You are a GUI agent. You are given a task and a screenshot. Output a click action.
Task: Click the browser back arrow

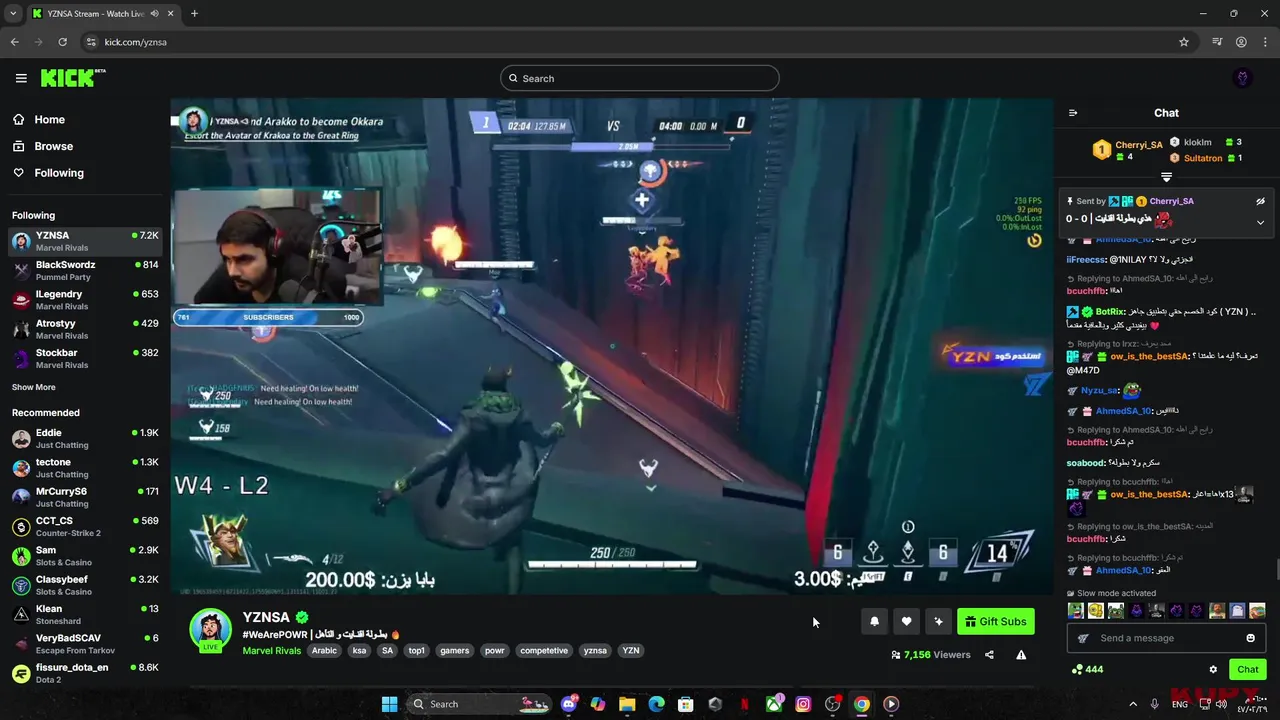[x=14, y=42]
